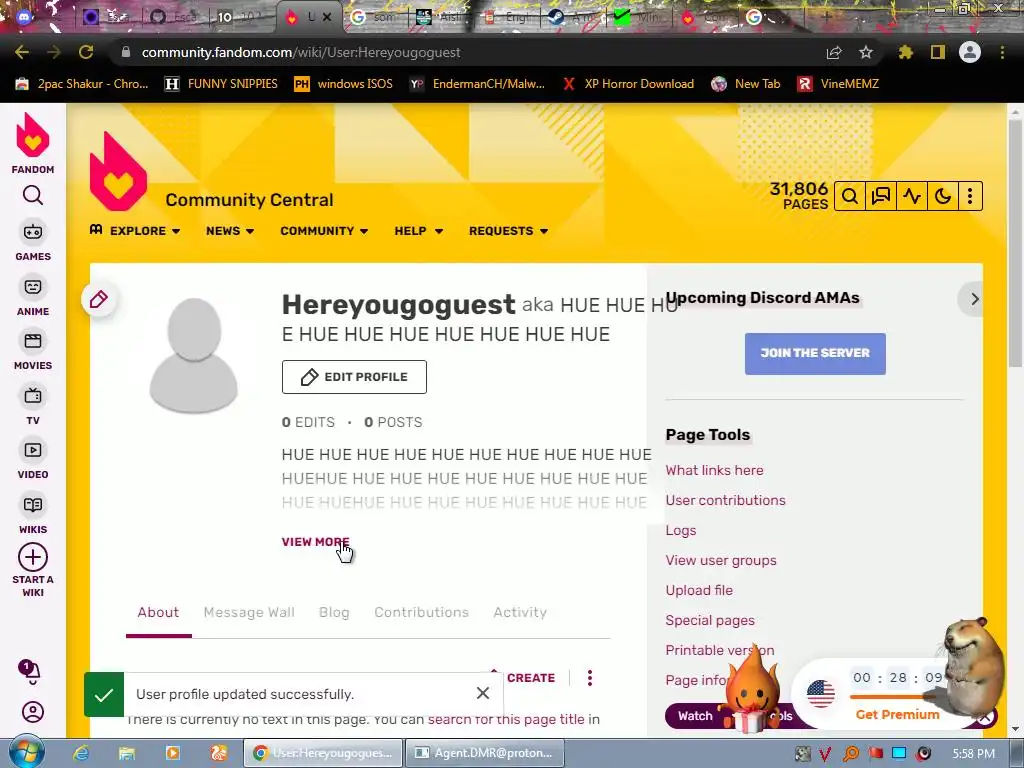Expand the News dropdown menu
This screenshot has width=1024, height=768.
coord(230,231)
